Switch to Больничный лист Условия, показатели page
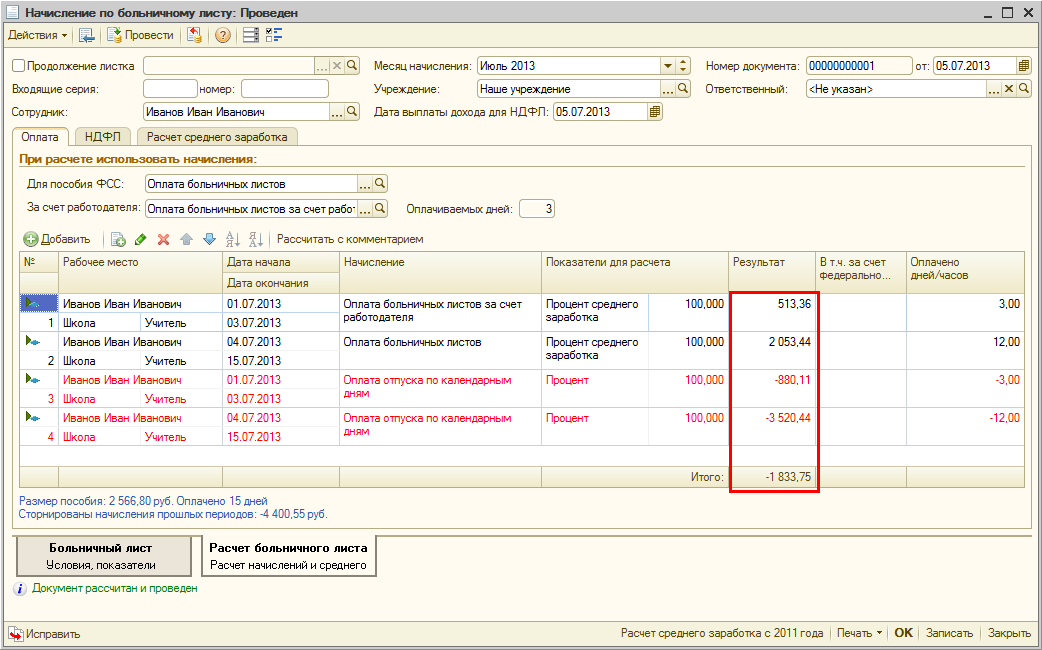1042x650 pixels. tap(102, 556)
